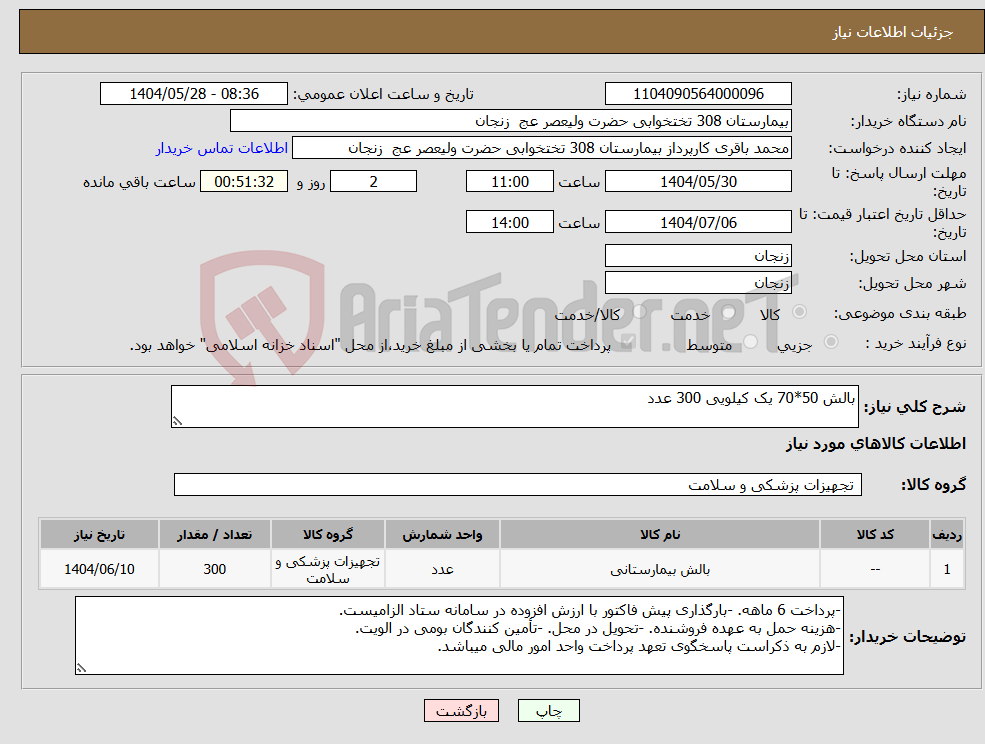
Task: Click the جزئیات اطلاعات نیاز header title
Action: click(x=893, y=32)
